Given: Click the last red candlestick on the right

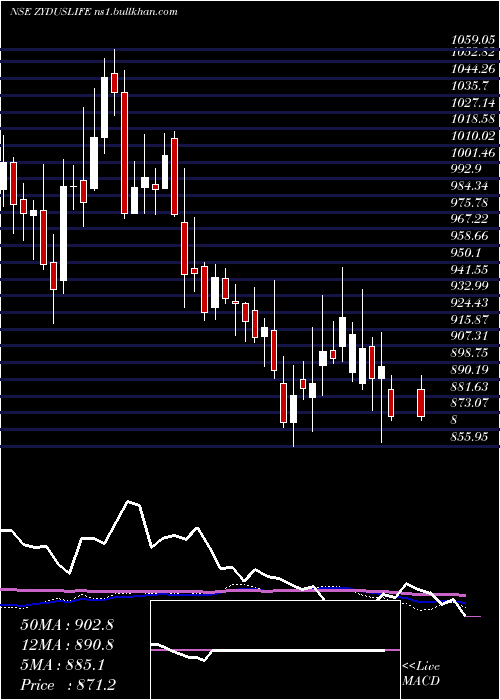Looking at the screenshot, I should click(x=421, y=403).
